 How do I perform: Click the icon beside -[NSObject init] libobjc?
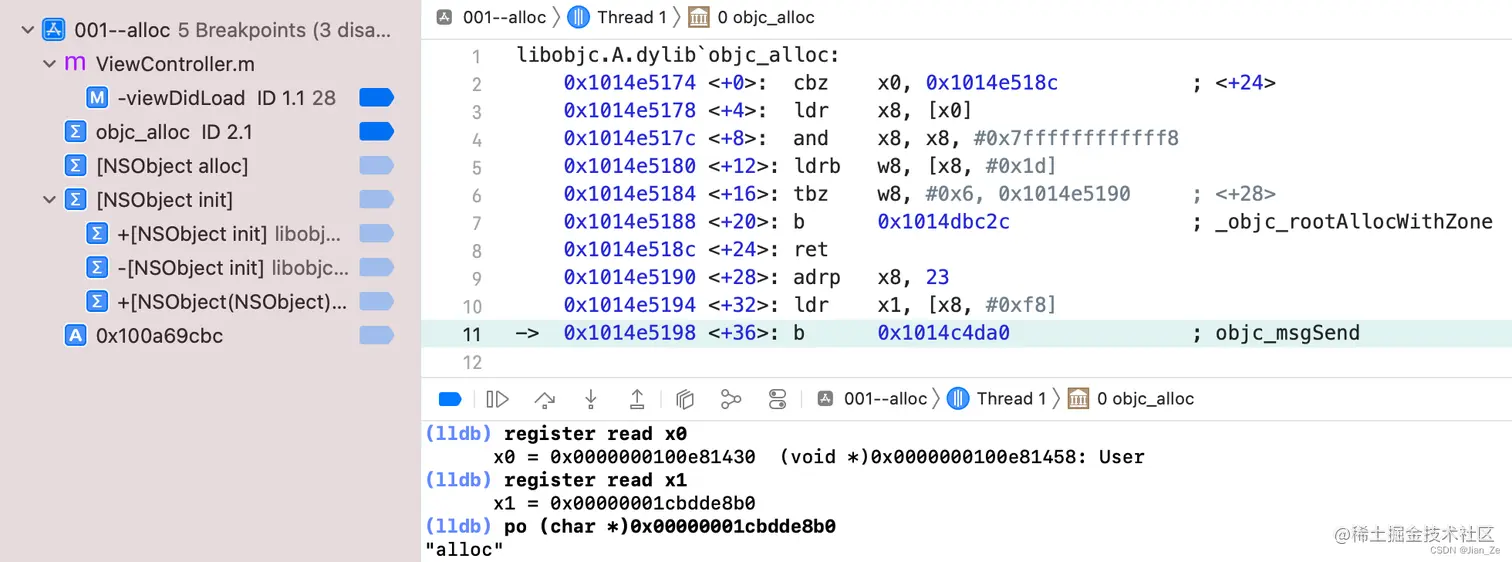[x=97, y=268]
